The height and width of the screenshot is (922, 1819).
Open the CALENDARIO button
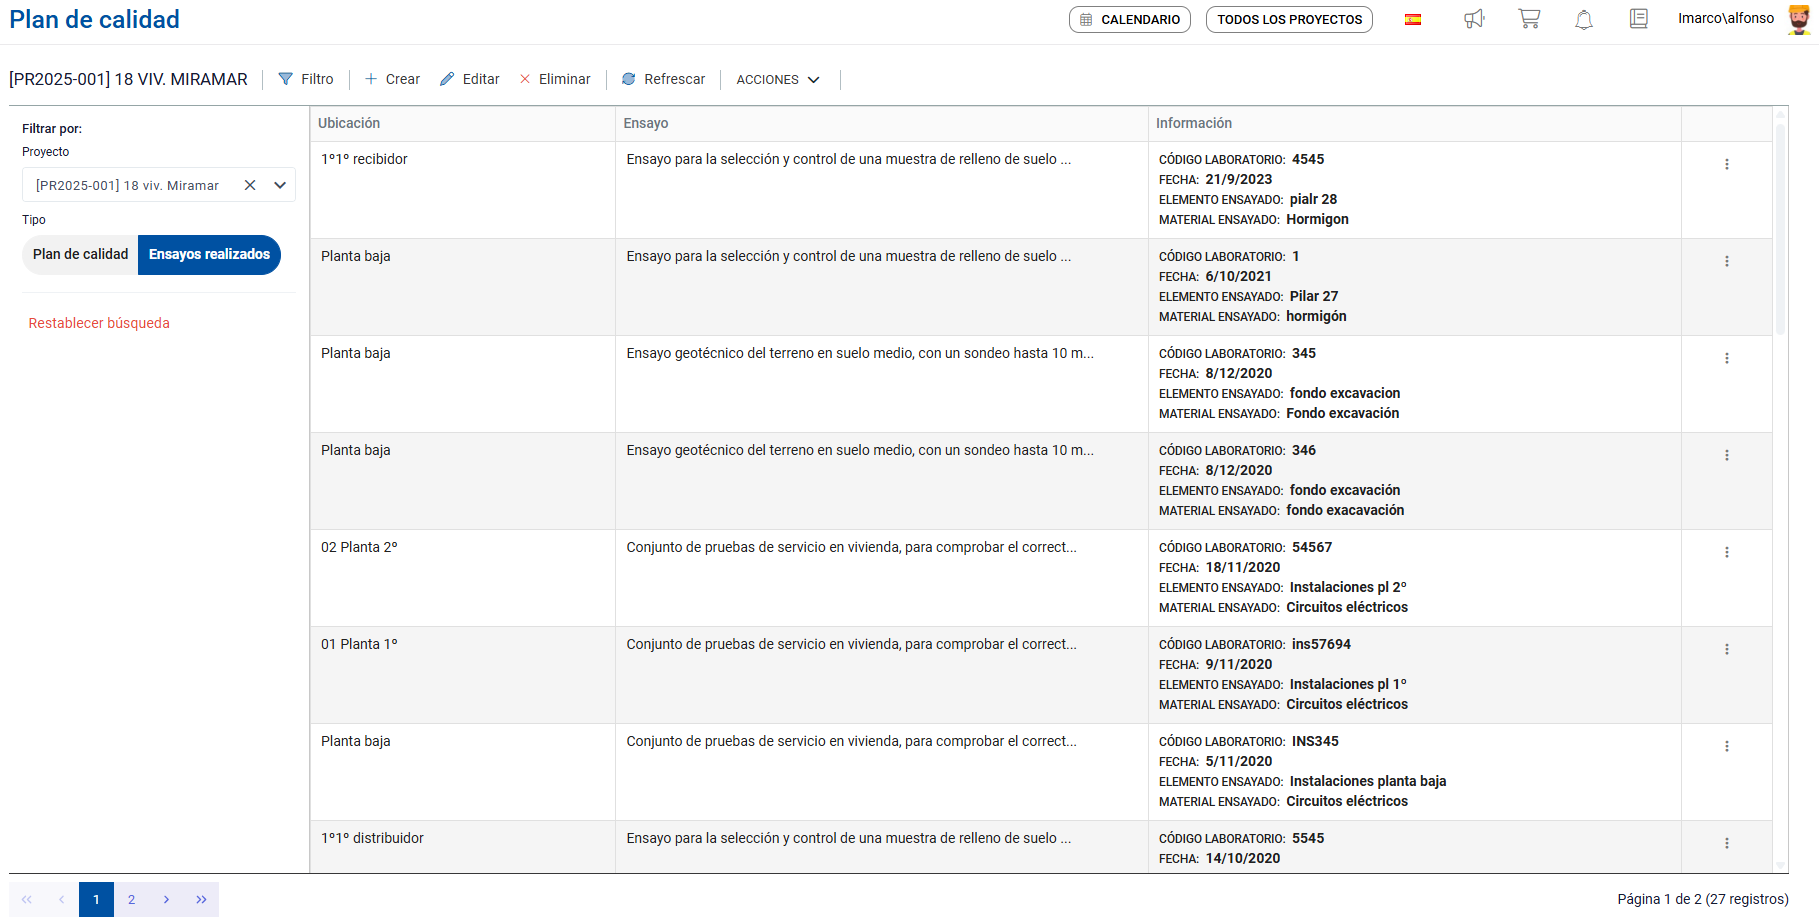(x=1130, y=20)
